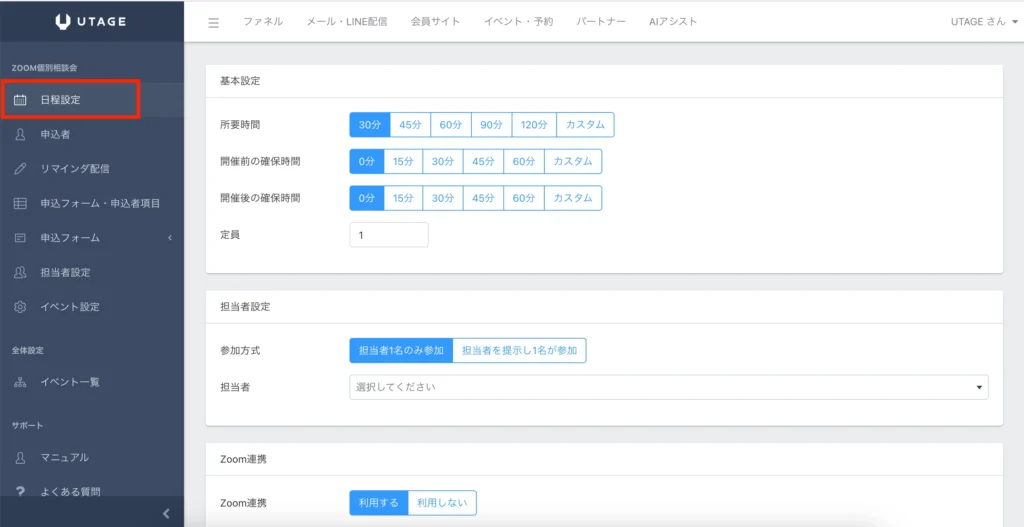Open AIアシスト in top navigation
The height and width of the screenshot is (527, 1024).
[x=673, y=22]
